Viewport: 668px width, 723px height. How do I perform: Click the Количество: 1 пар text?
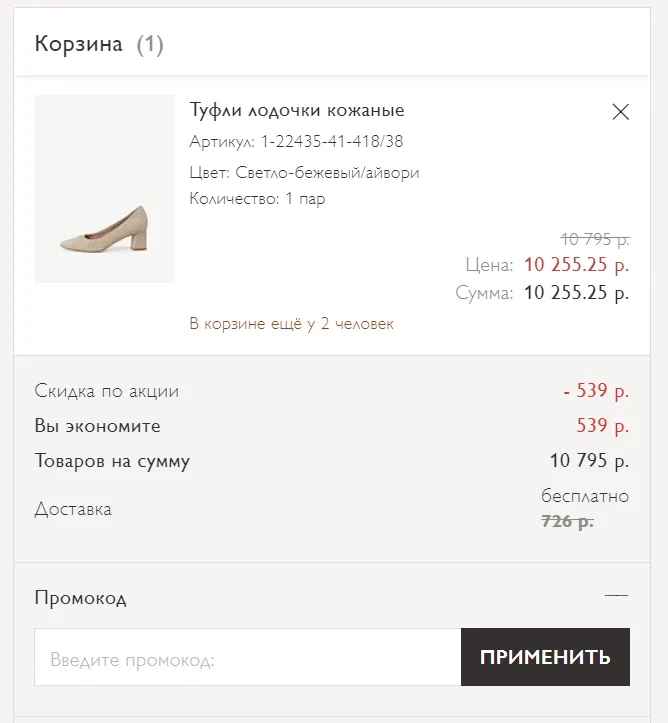pos(257,199)
